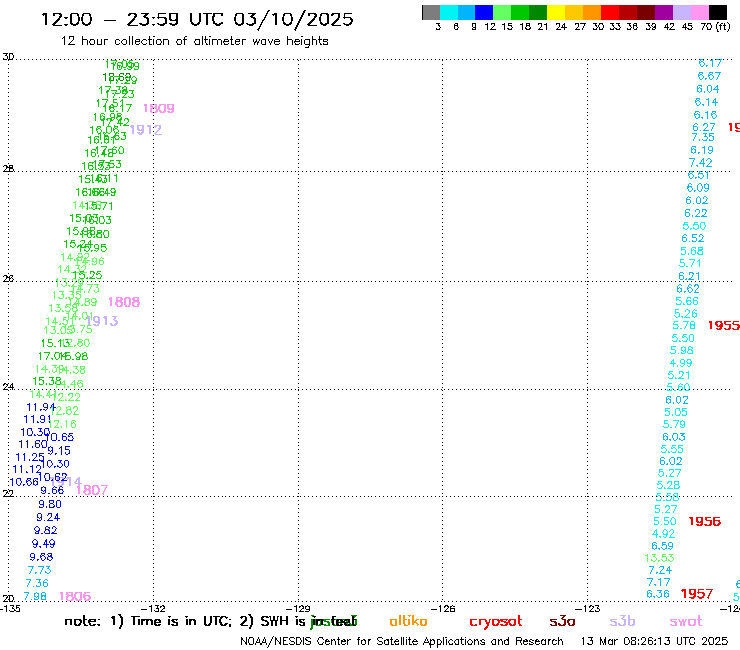The image size is (740, 650).
Task: Click the '7.73' wave height value
Action: [x=39, y=570]
